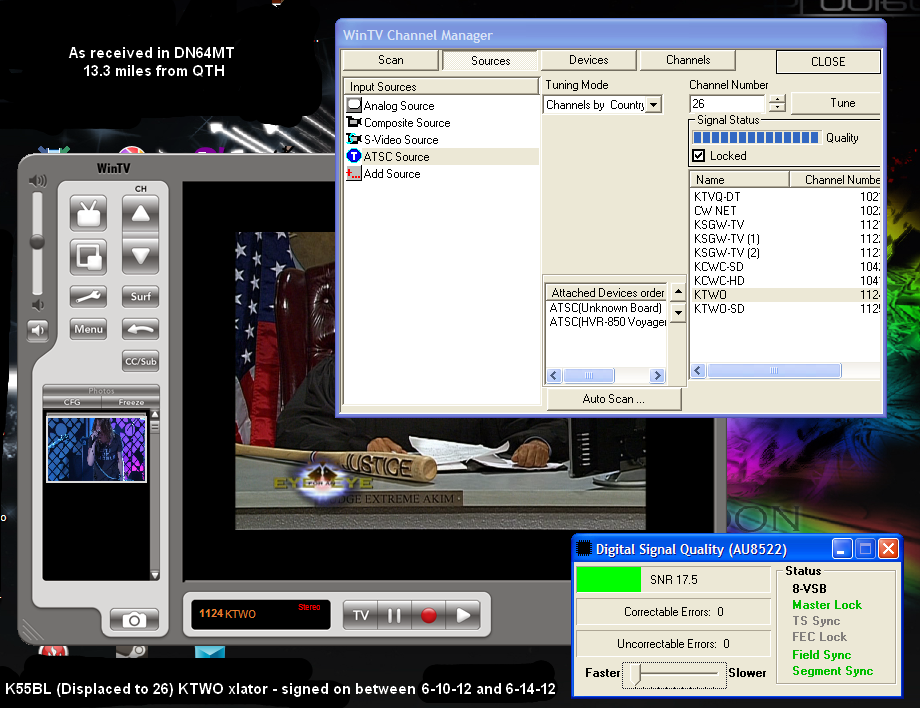Select Analog Source input
This screenshot has width=920, height=708.
[398, 106]
